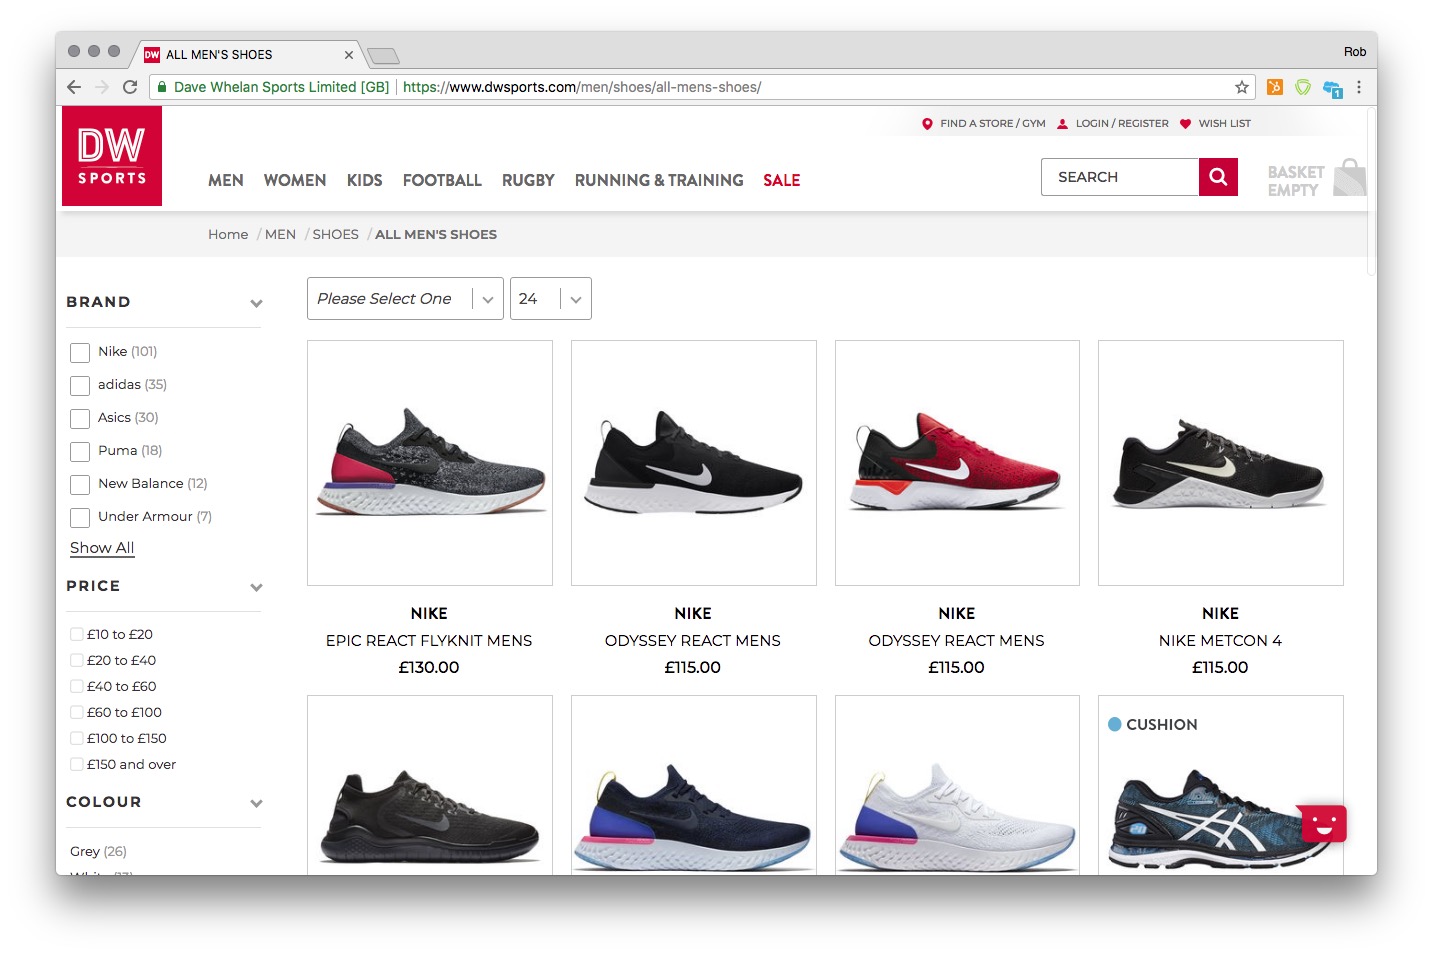Select the £40 to £60 price filter
The height and width of the screenshot is (955, 1433).
[77, 687]
